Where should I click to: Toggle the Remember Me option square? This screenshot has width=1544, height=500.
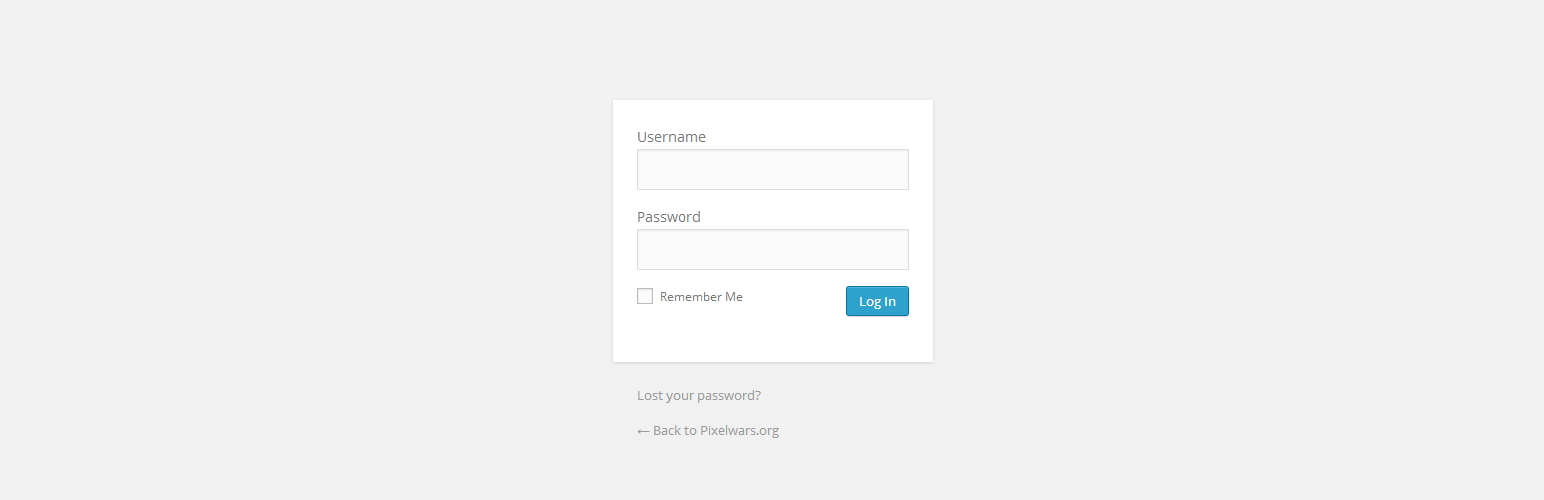(x=645, y=296)
